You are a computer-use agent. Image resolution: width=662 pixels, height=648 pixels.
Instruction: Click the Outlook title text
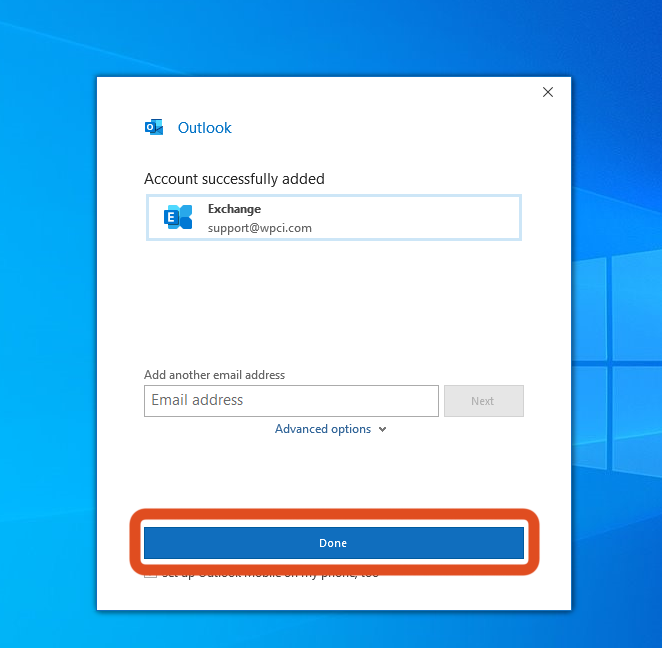(x=204, y=128)
